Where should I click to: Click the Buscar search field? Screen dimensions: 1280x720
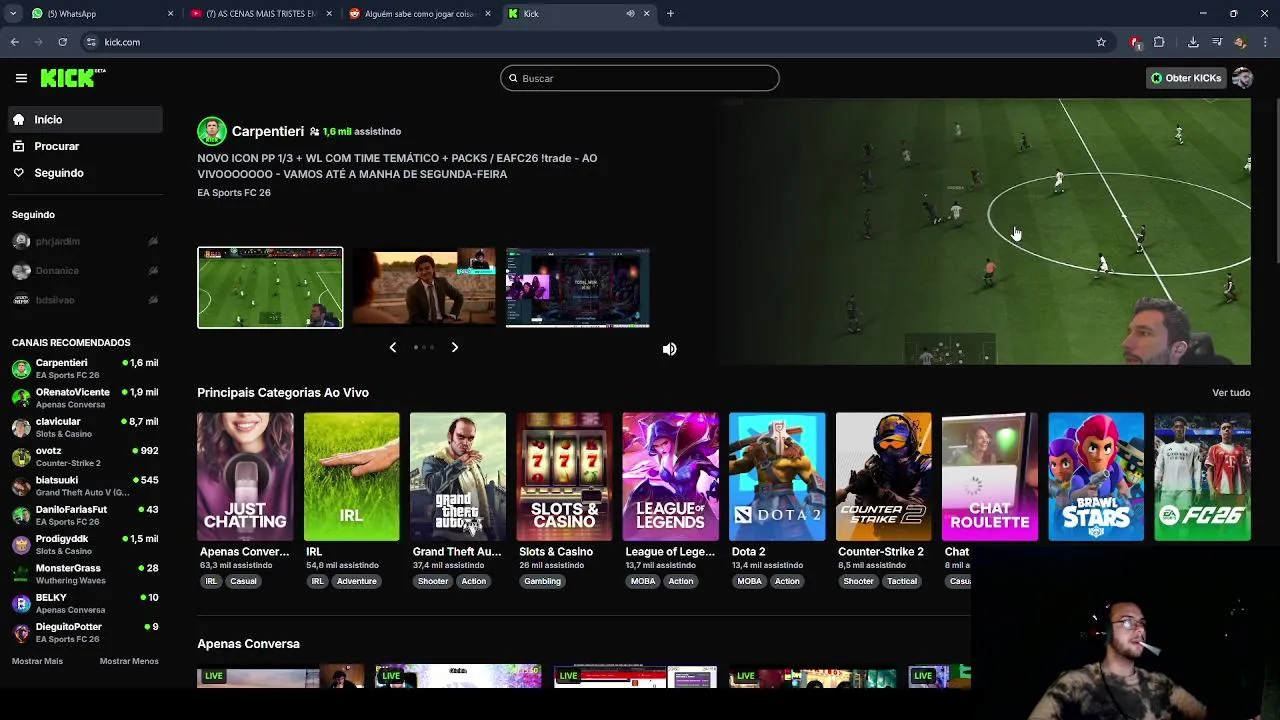click(640, 78)
